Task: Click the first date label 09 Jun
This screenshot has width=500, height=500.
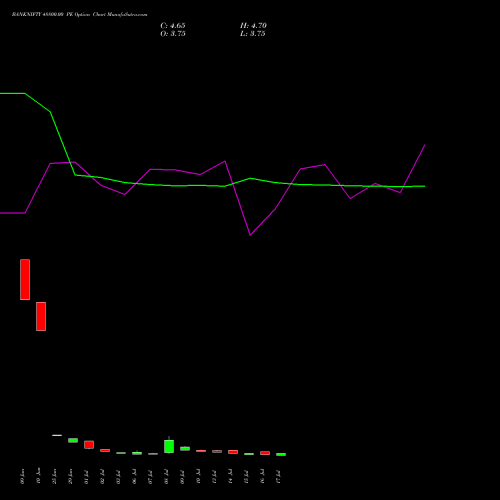Action: (x=22, y=476)
